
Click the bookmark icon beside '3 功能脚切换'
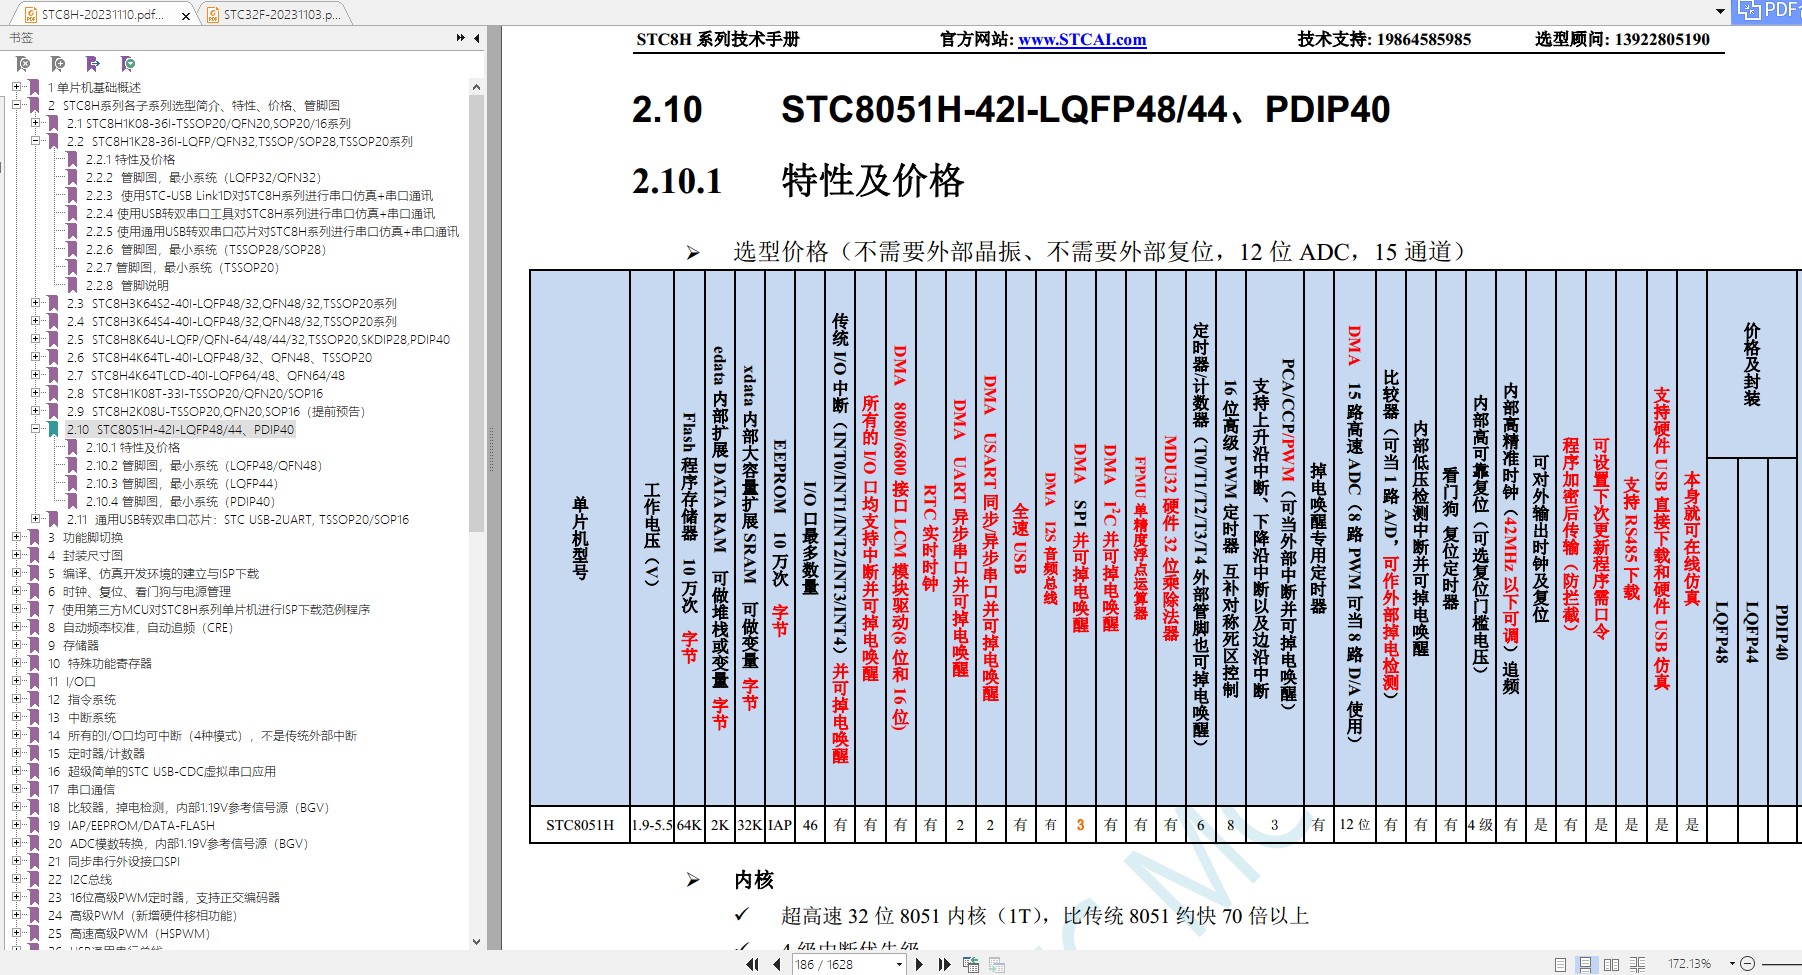[34, 538]
